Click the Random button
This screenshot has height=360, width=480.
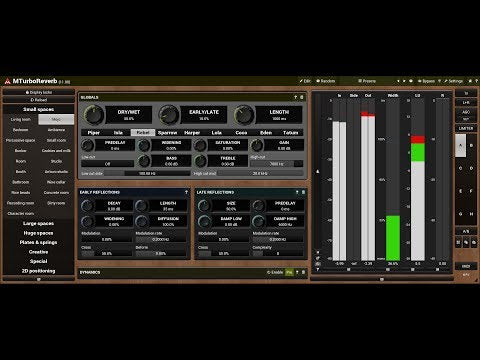pos(326,81)
